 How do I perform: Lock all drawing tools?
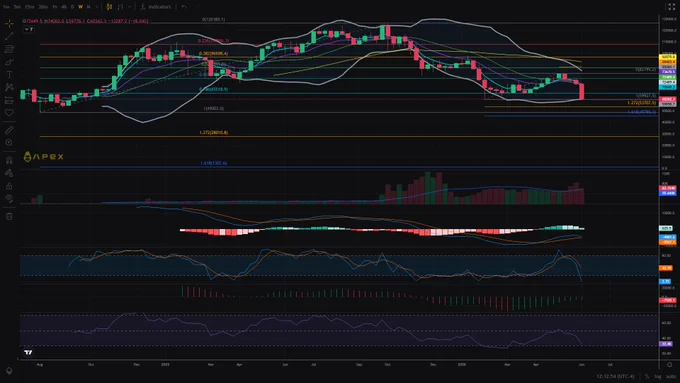(x=9, y=186)
